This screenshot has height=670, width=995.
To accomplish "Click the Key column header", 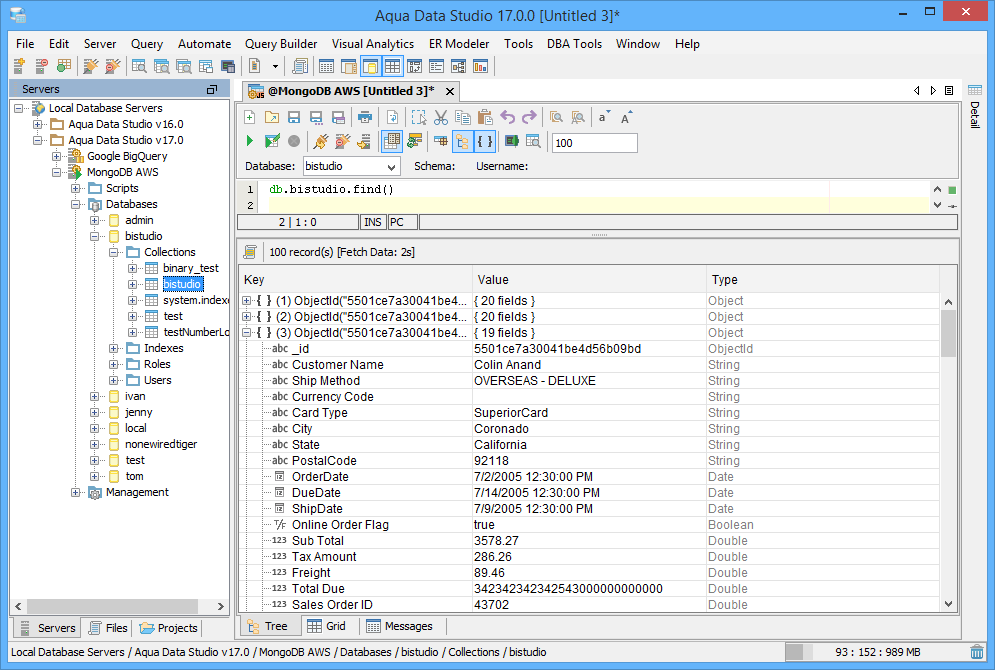I will pos(357,280).
